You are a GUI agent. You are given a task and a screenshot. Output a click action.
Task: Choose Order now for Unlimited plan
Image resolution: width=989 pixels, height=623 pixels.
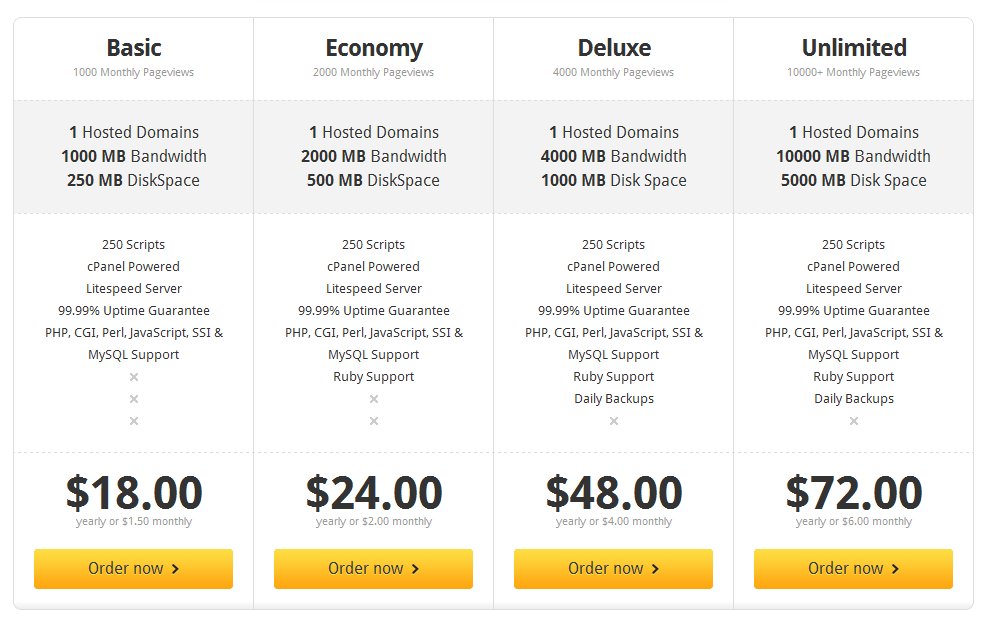click(x=853, y=568)
